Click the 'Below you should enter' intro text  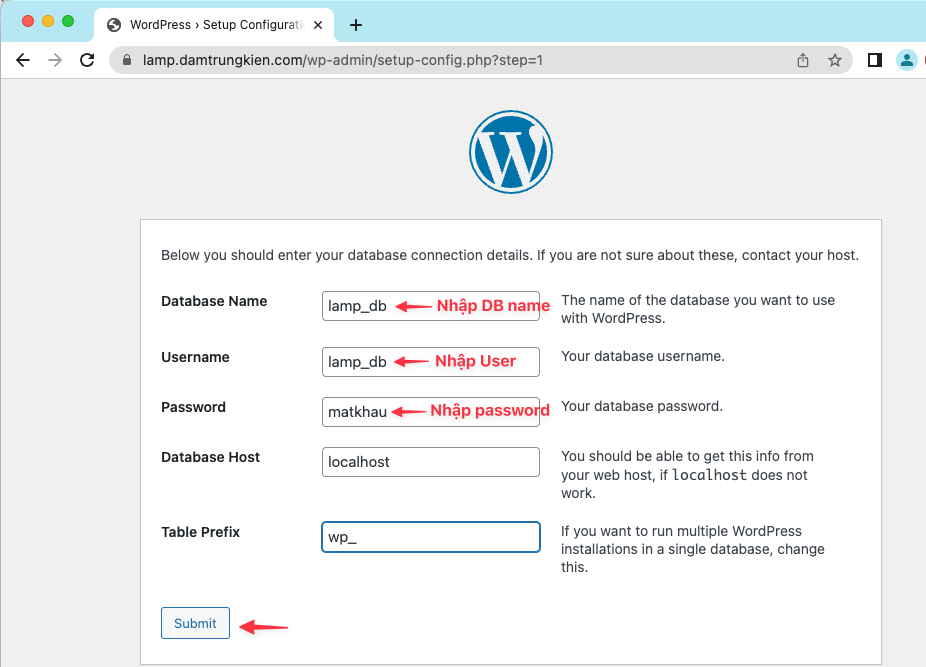(510, 255)
